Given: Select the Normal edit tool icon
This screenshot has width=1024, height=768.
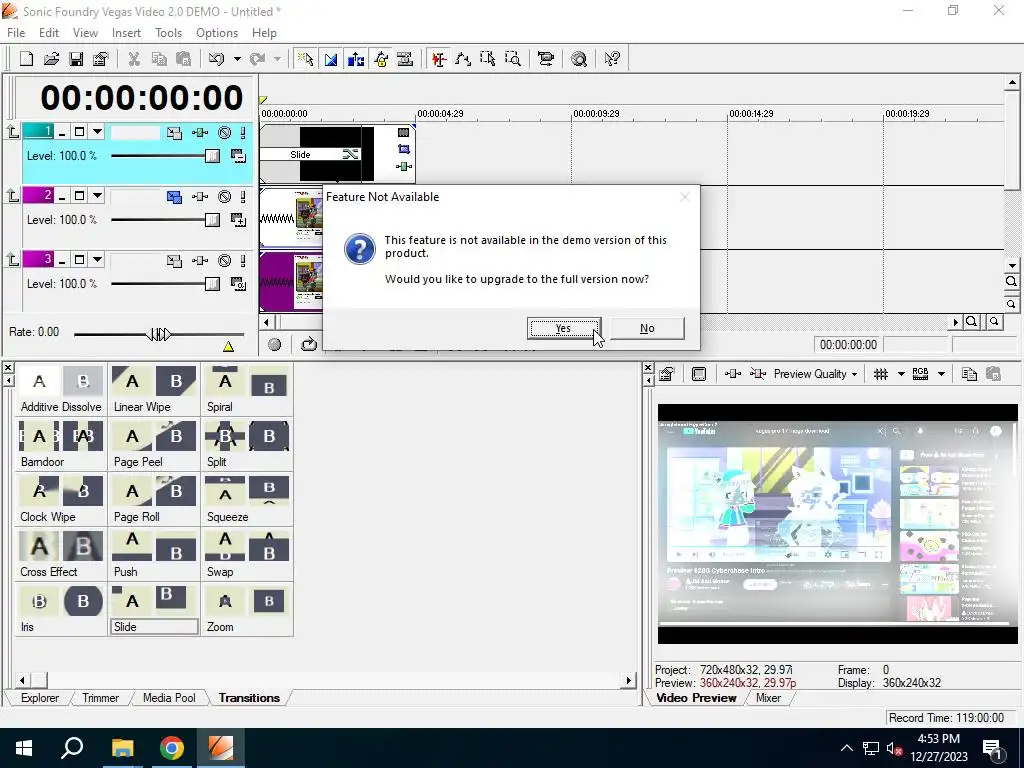Looking at the screenshot, I should [439, 59].
